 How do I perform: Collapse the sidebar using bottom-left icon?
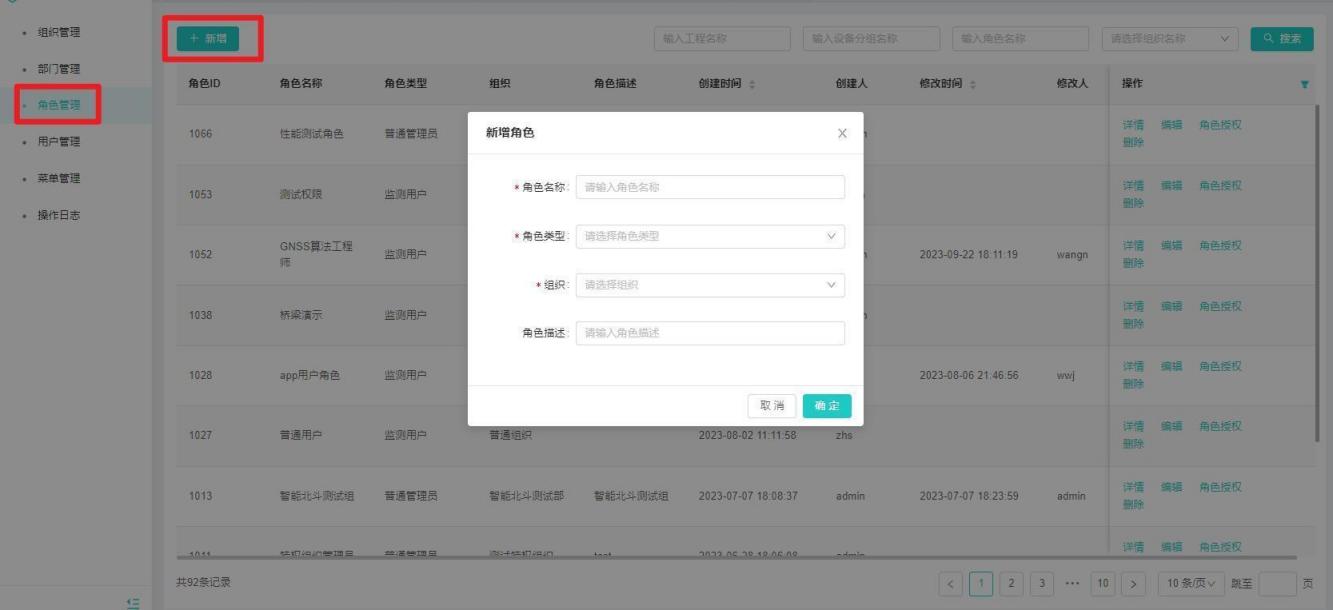click(x=132, y=602)
